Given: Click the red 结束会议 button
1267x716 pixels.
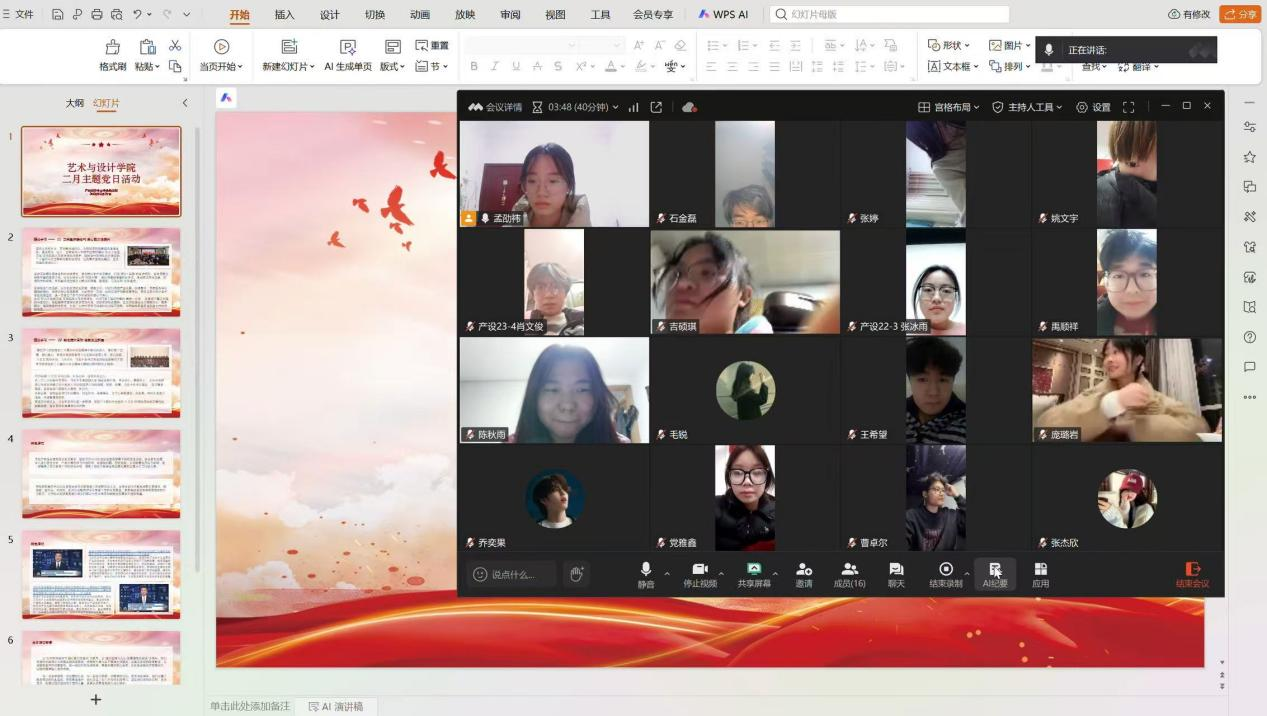Looking at the screenshot, I should tap(1192, 574).
